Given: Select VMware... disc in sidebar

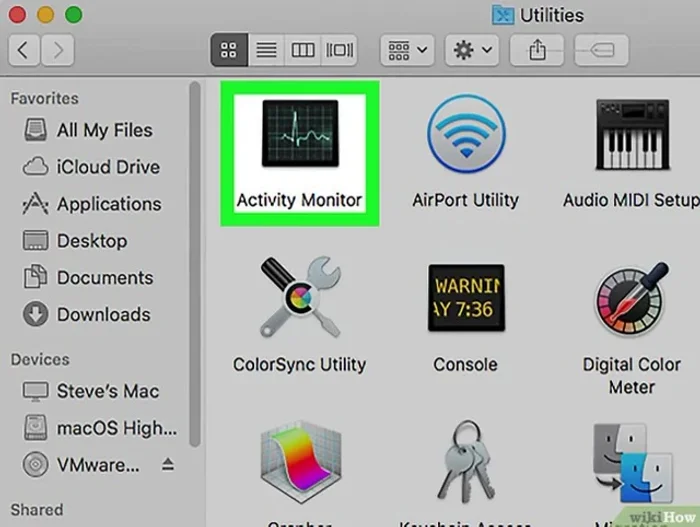Looking at the screenshot, I should (81, 465).
